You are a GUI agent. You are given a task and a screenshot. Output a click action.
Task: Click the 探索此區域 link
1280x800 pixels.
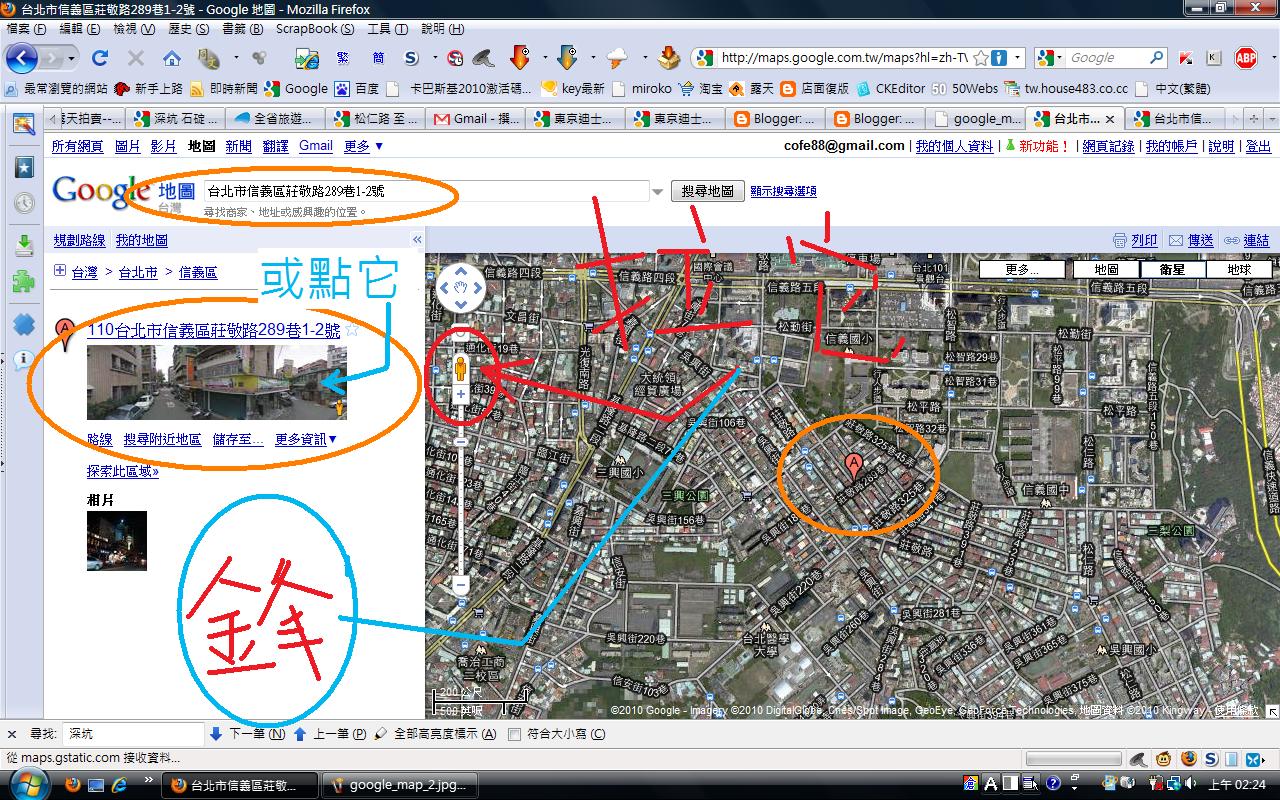[122, 471]
